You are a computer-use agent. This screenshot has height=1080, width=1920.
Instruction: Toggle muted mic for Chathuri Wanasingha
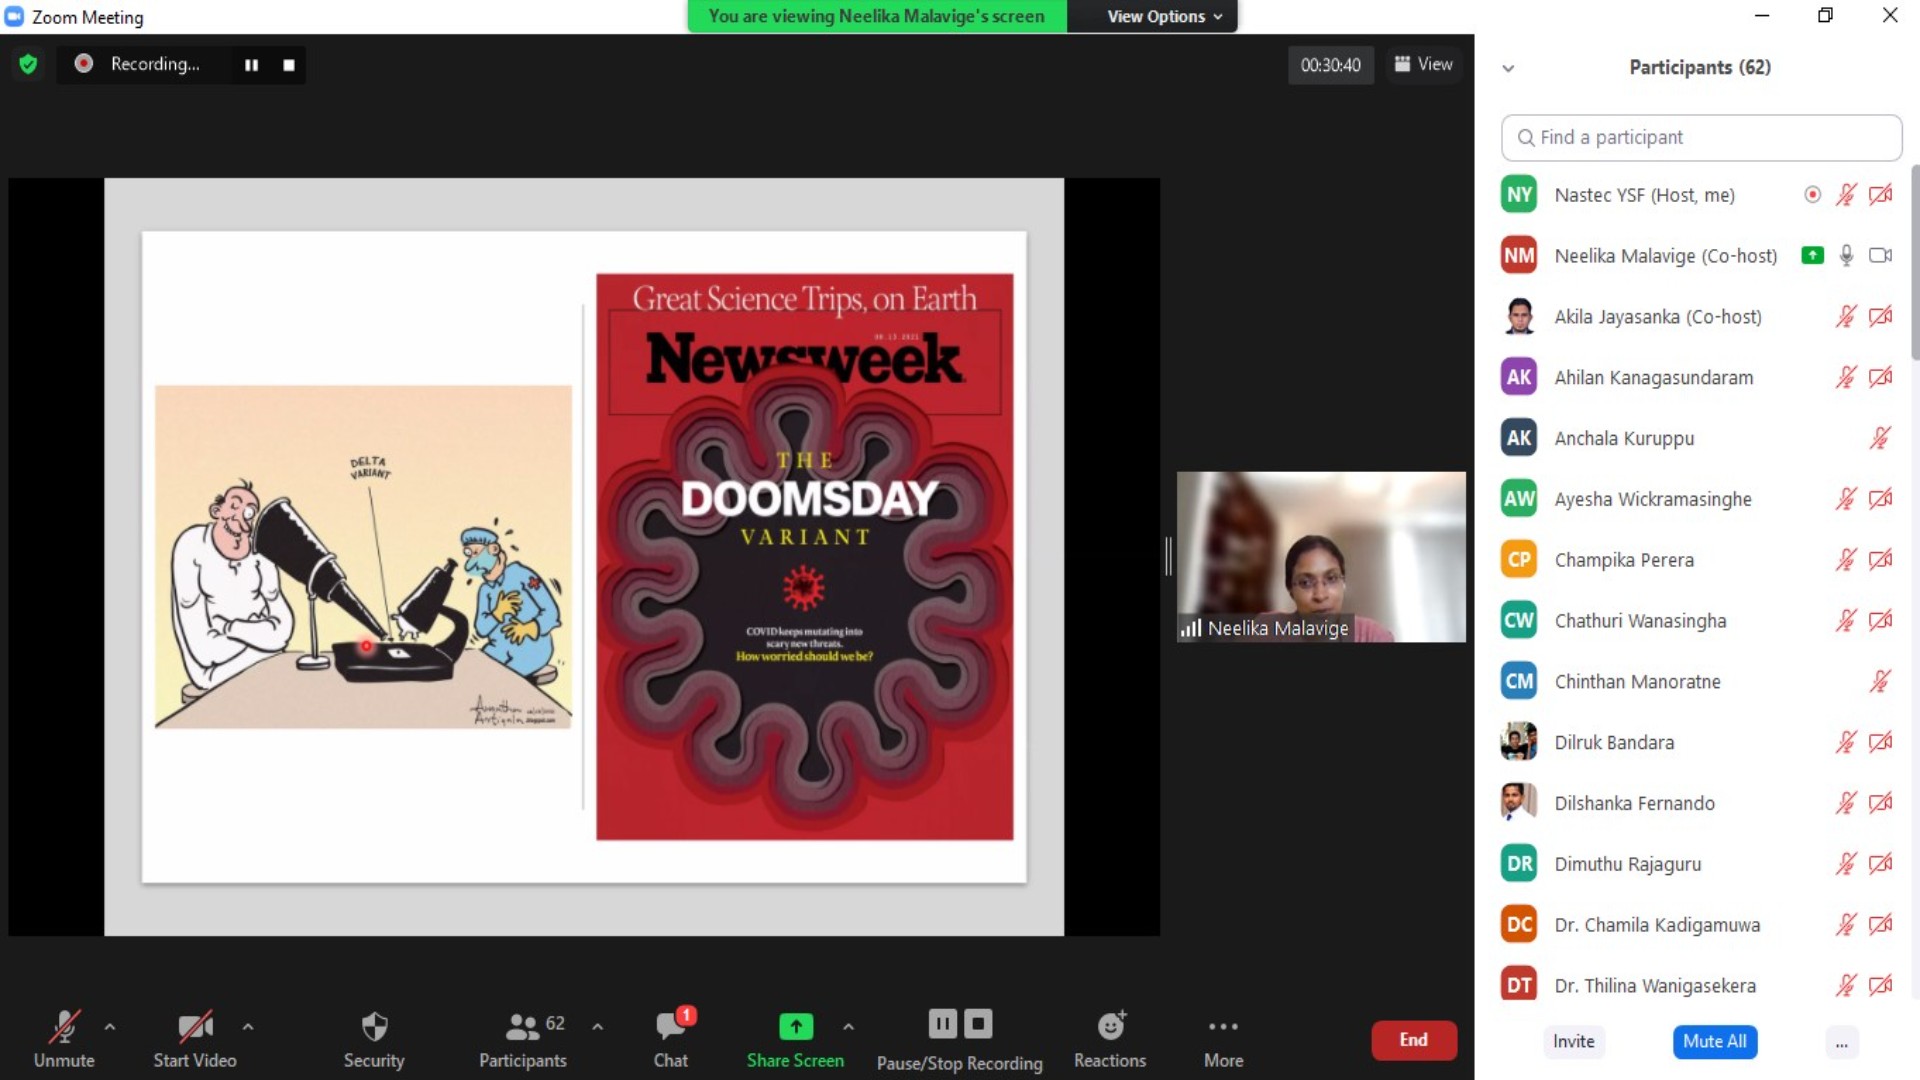click(x=1846, y=621)
